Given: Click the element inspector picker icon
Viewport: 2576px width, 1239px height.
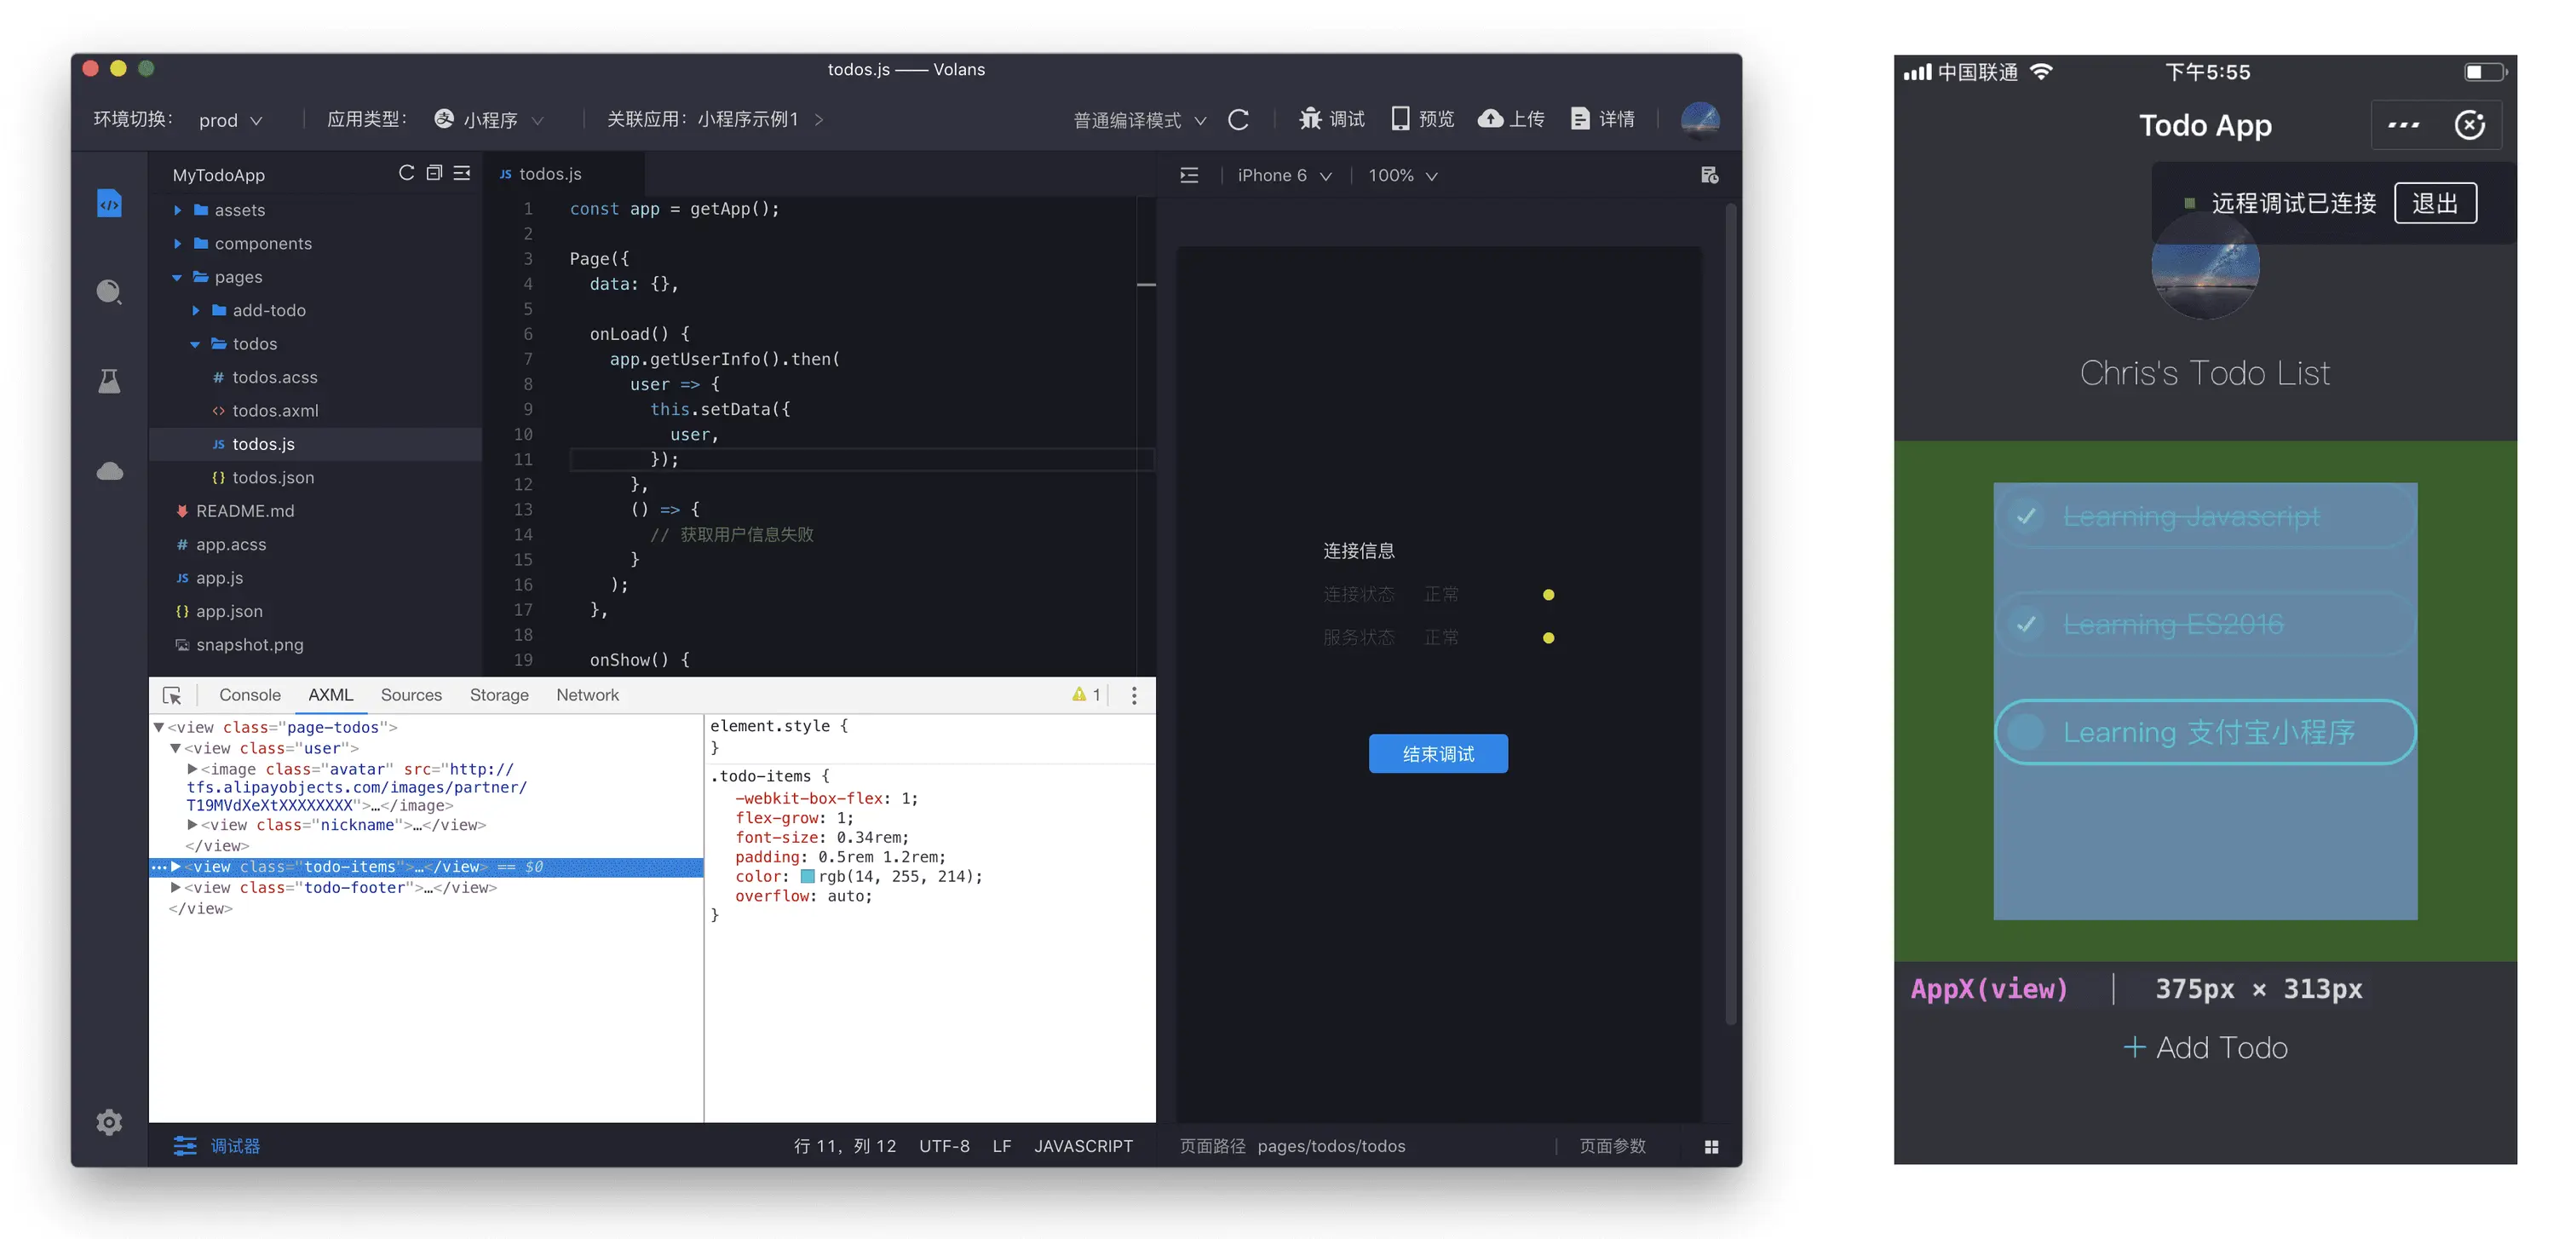Looking at the screenshot, I should click(172, 695).
